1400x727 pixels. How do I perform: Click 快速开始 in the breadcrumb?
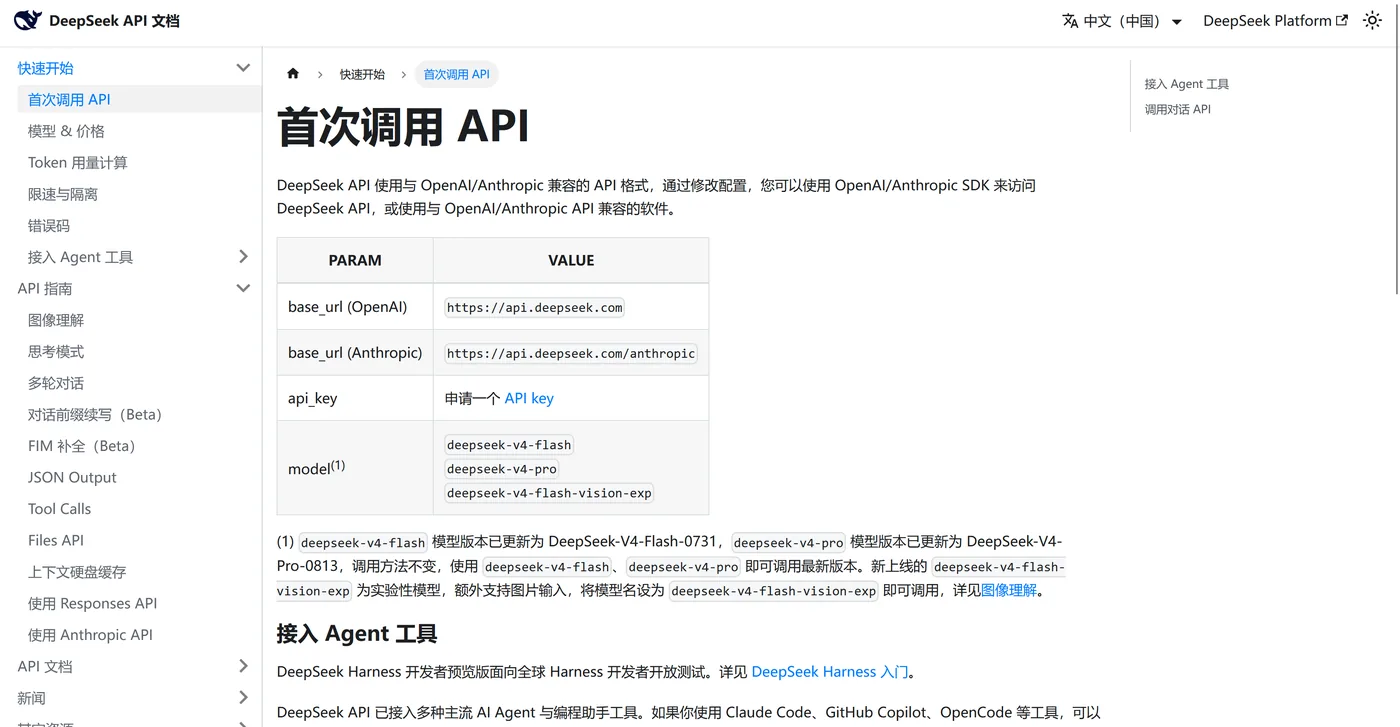(x=362, y=74)
